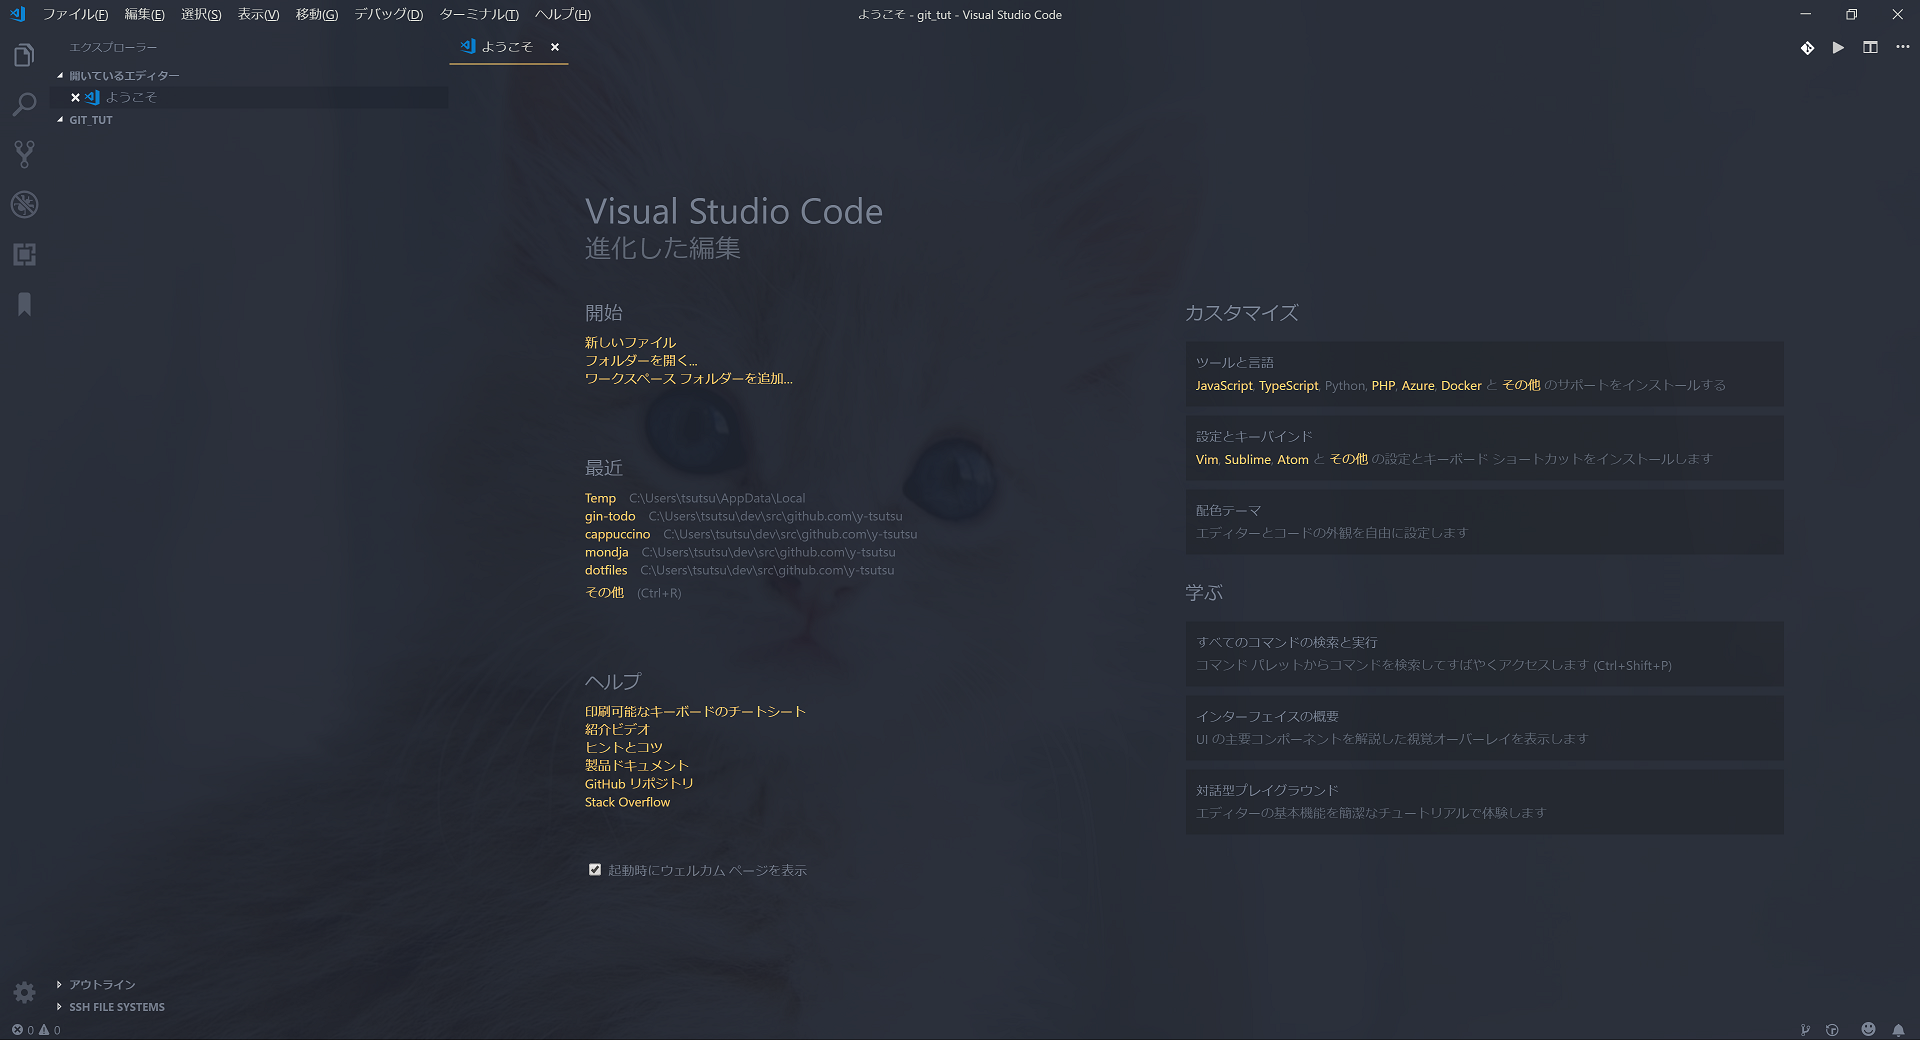
Task: Open すべてのコマンドの検索と実行 card
Action: [x=1484, y=653]
